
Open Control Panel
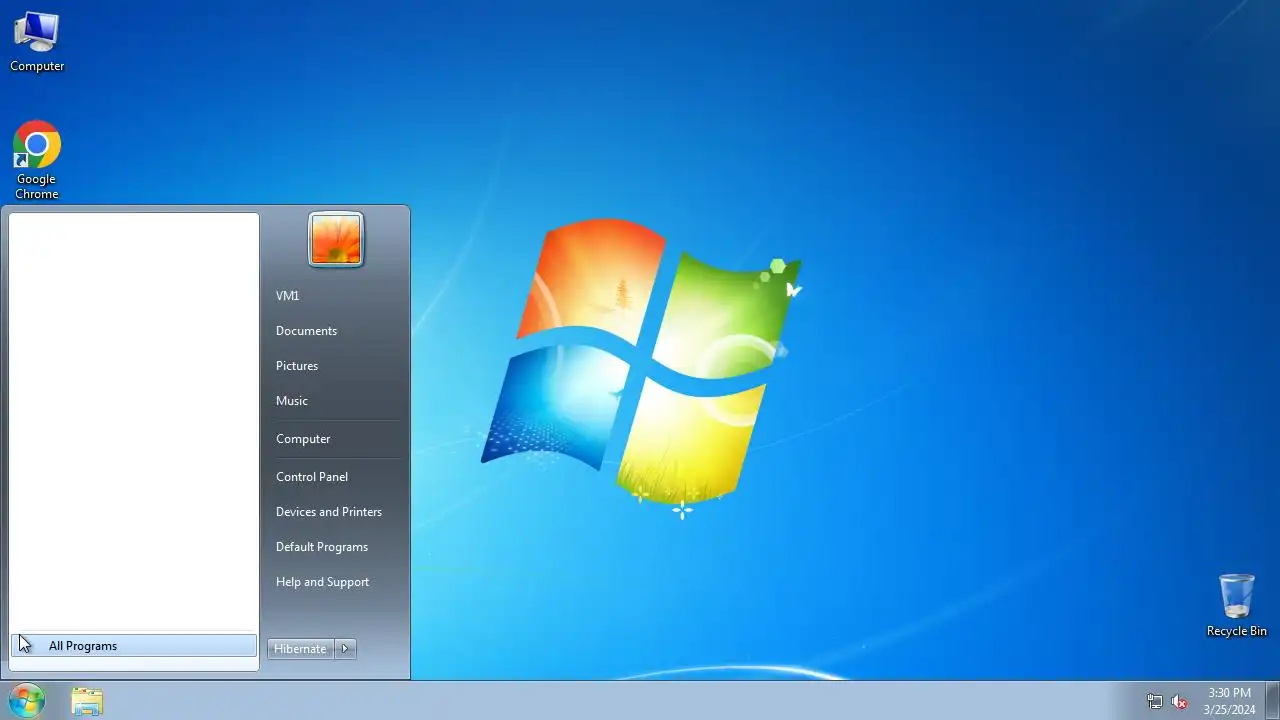pyautogui.click(x=312, y=477)
